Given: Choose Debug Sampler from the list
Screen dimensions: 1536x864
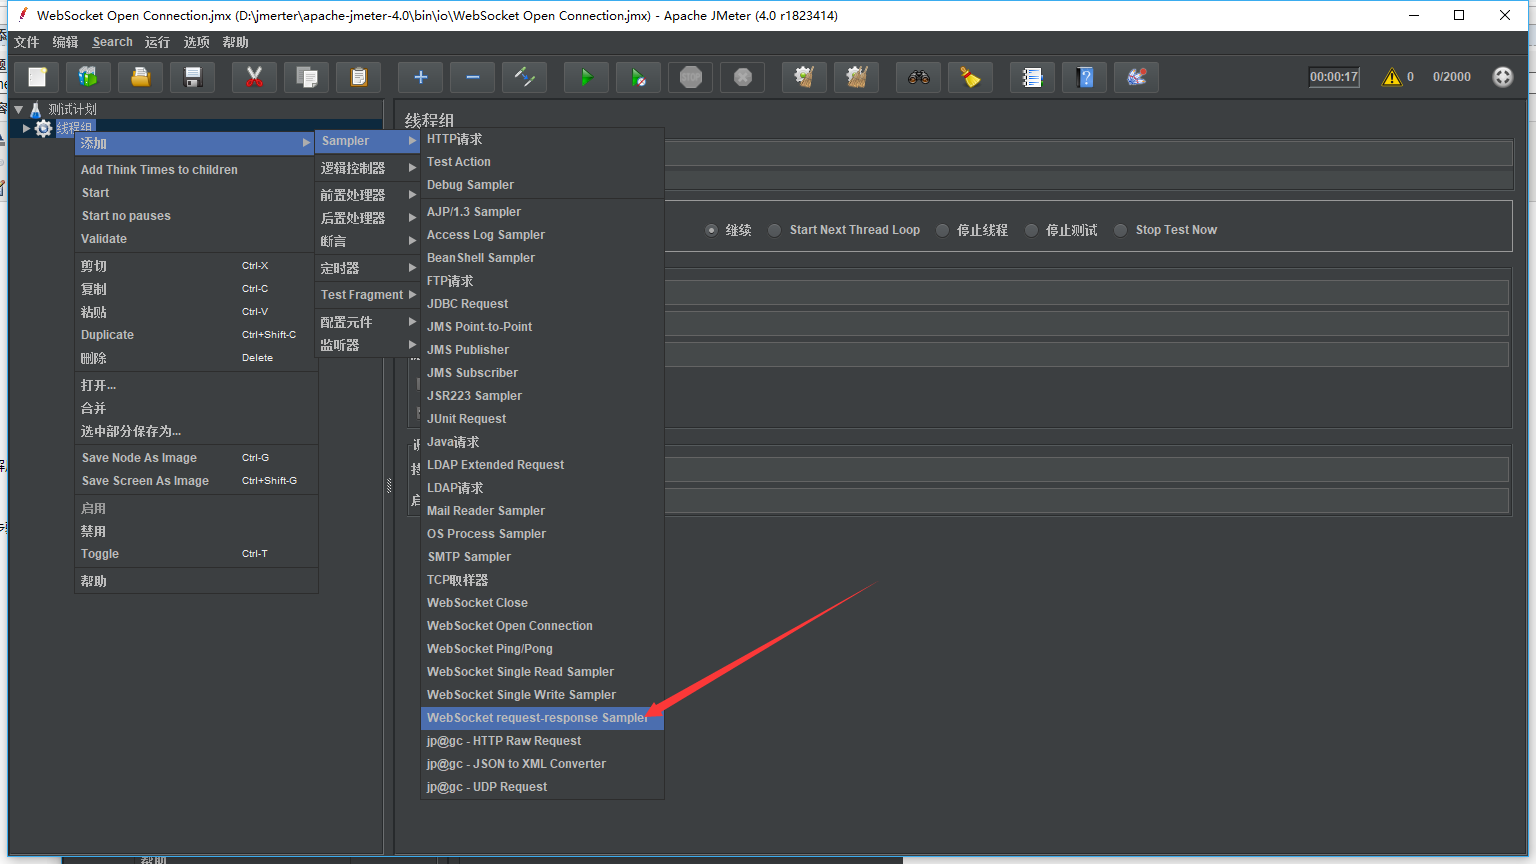Looking at the screenshot, I should (x=542, y=185).
